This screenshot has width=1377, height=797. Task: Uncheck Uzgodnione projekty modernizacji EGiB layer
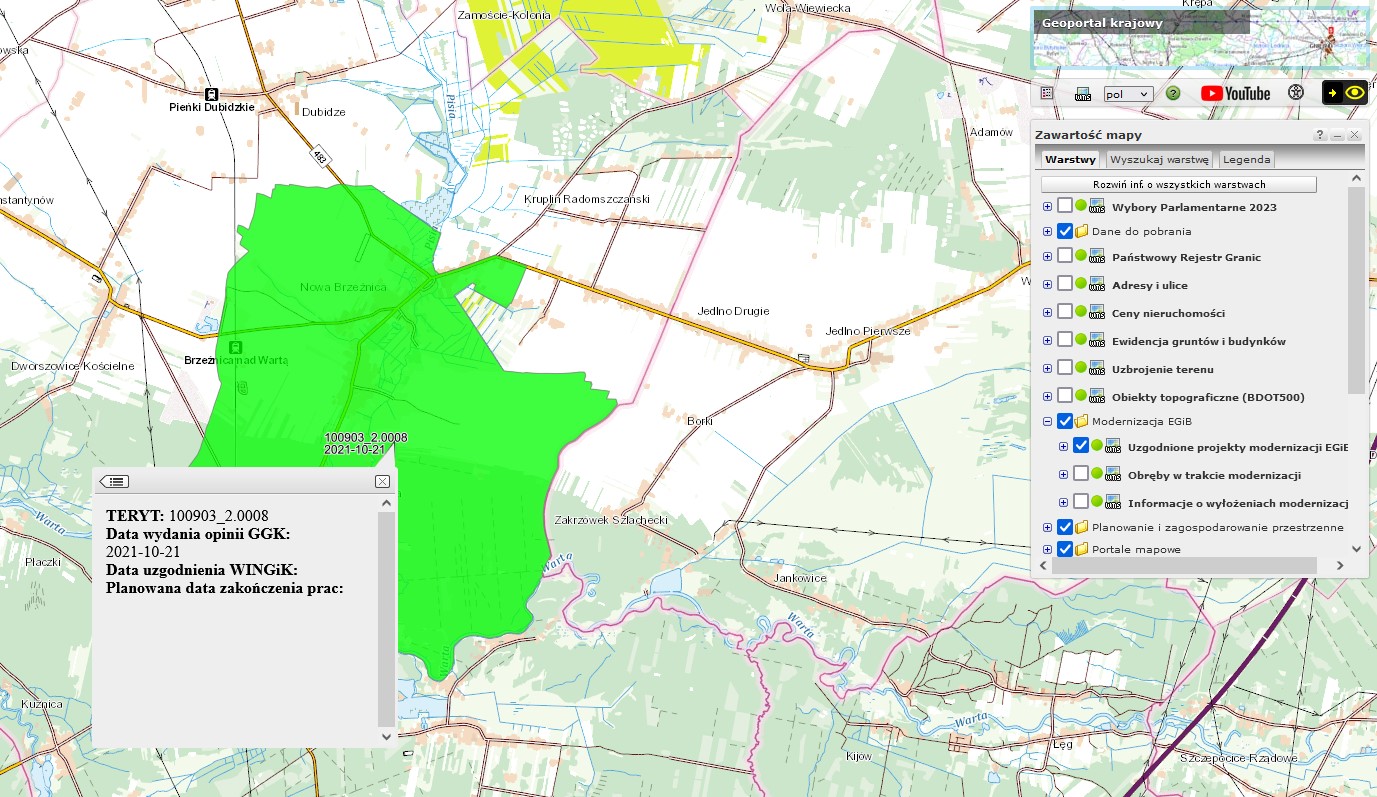pyautogui.click(x=1081, y=446)
